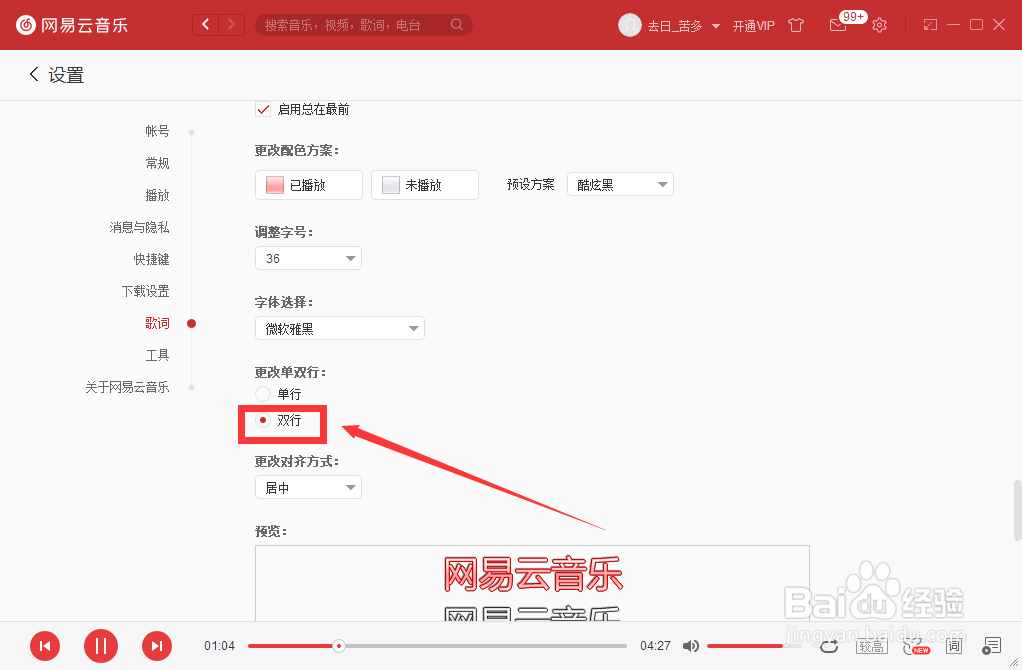Pause the current song
This screenshot has width=1022, height=670.
(101, 646)
